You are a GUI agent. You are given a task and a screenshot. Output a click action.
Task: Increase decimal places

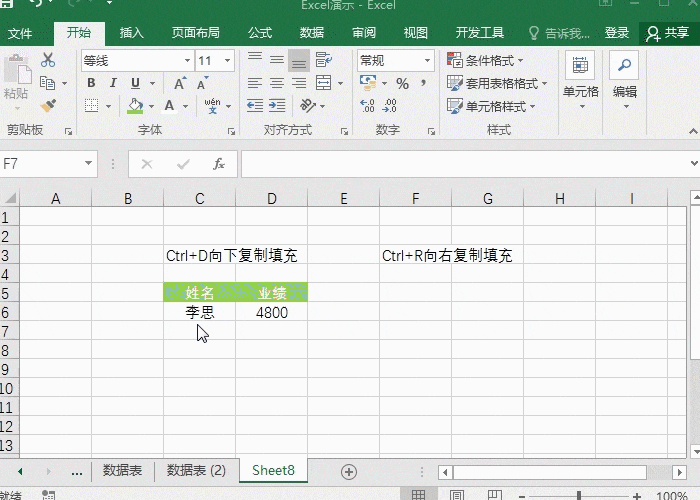pos(367,106)
